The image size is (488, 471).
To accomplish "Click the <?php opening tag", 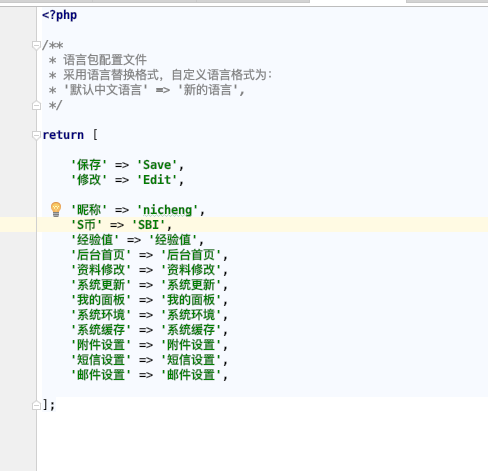I will click(60, 15).
